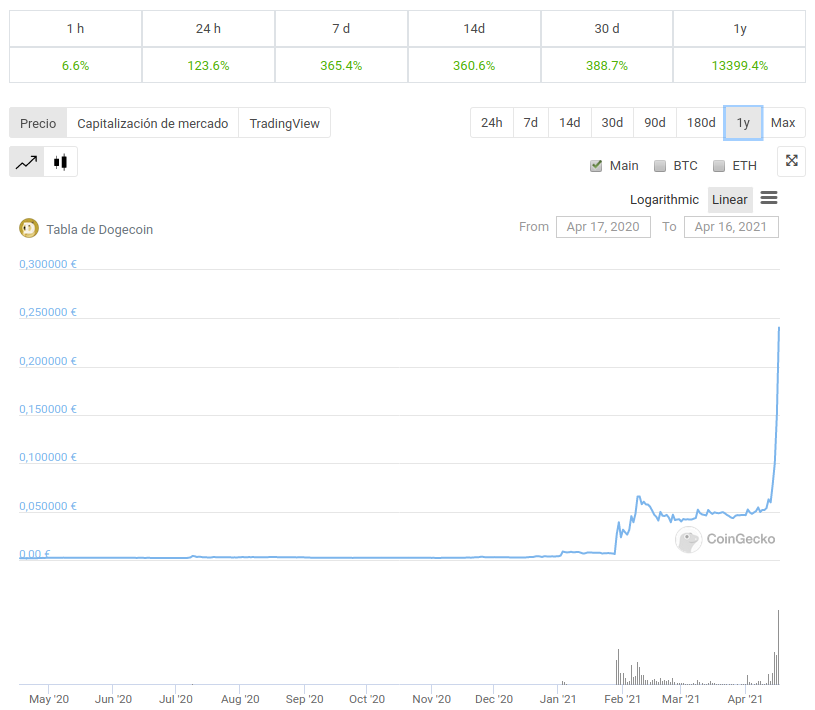Click the tallest April volume bar
Image resolution: width=815 pixels, height=710 pixels.
pos(778,647)
